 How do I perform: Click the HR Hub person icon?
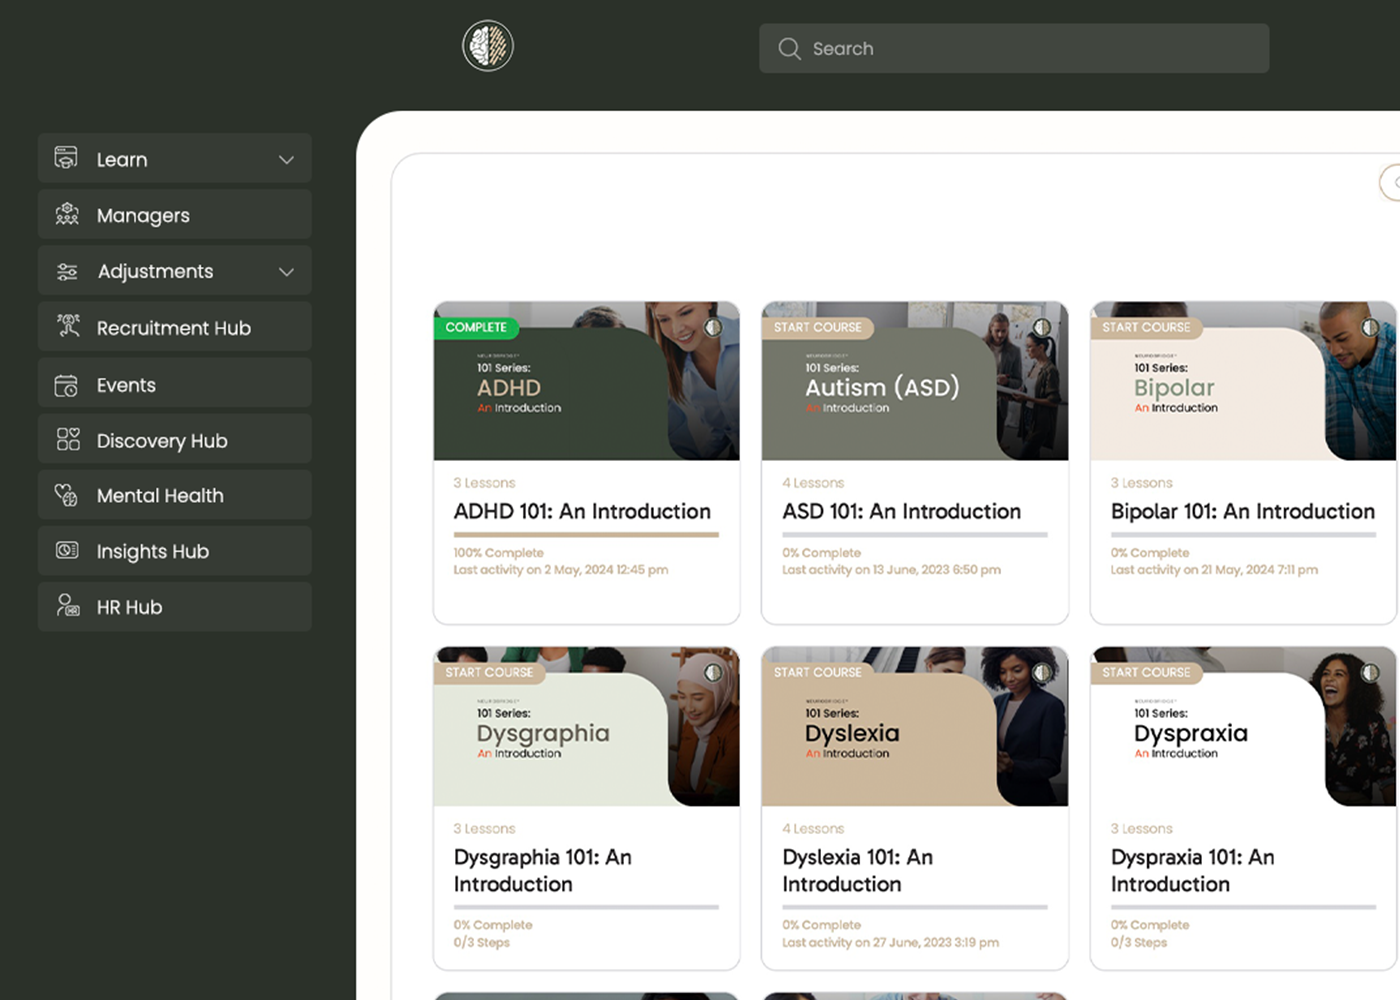pyautogui.click(x=66, y=606)
